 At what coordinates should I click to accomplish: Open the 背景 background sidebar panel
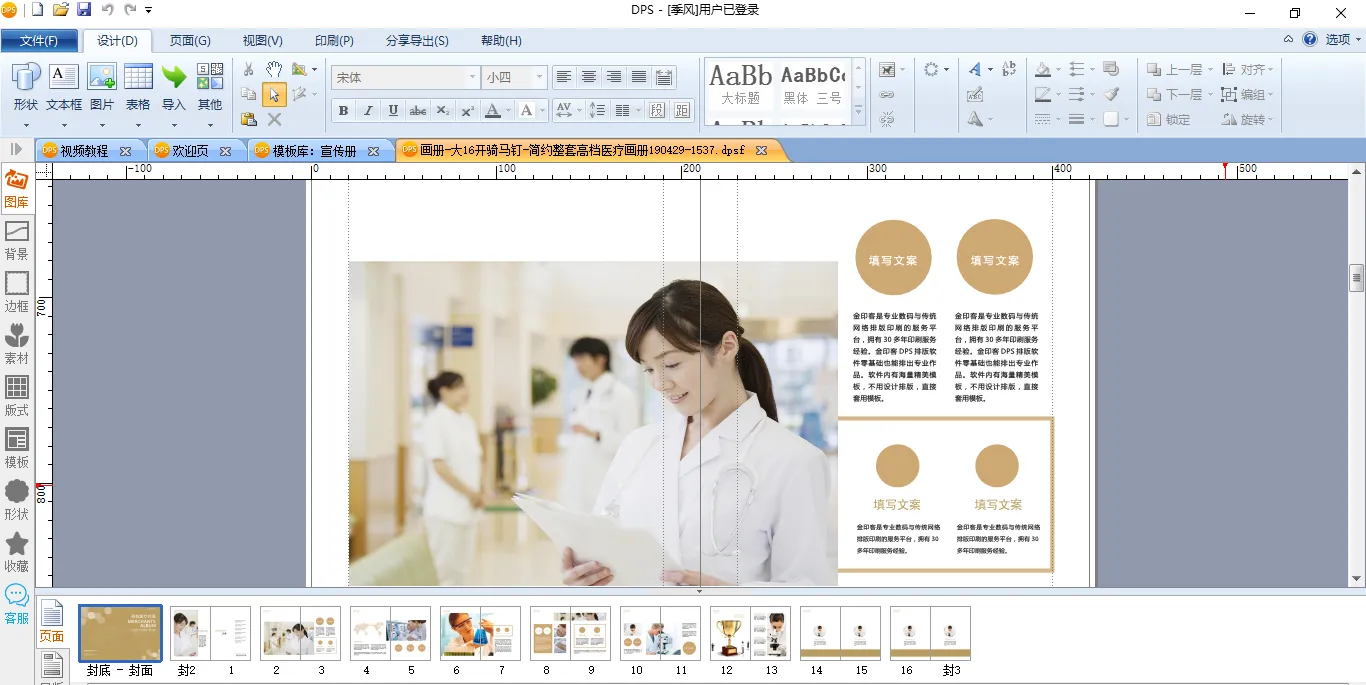pyautogui.click(x=17, y=241)
